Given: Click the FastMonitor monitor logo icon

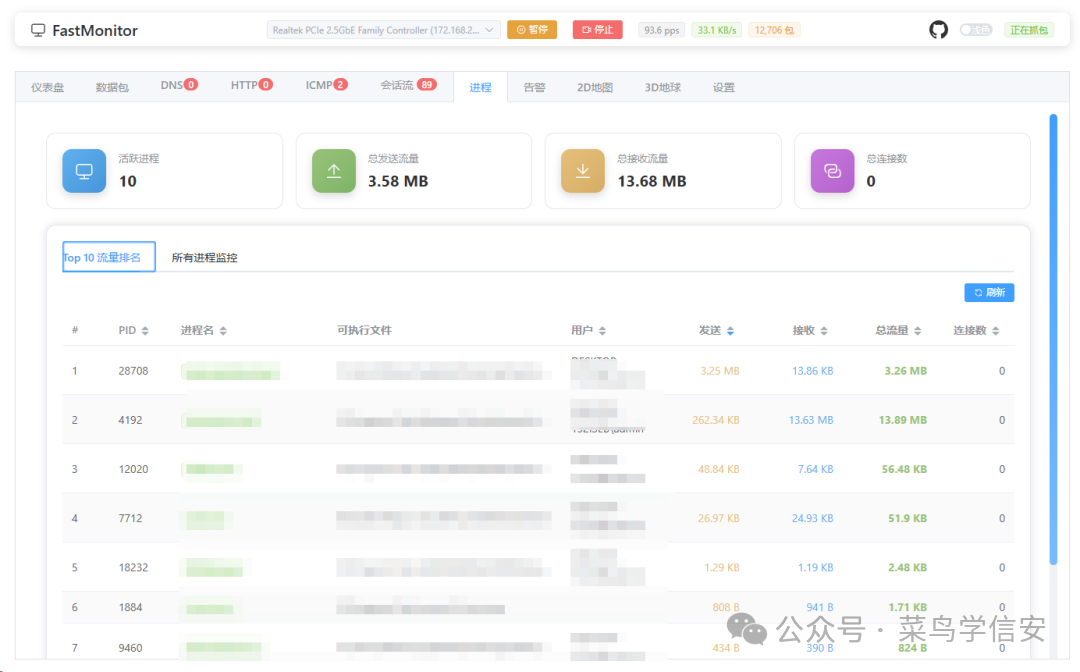Looking at the screenshot, I should point(38,30).
